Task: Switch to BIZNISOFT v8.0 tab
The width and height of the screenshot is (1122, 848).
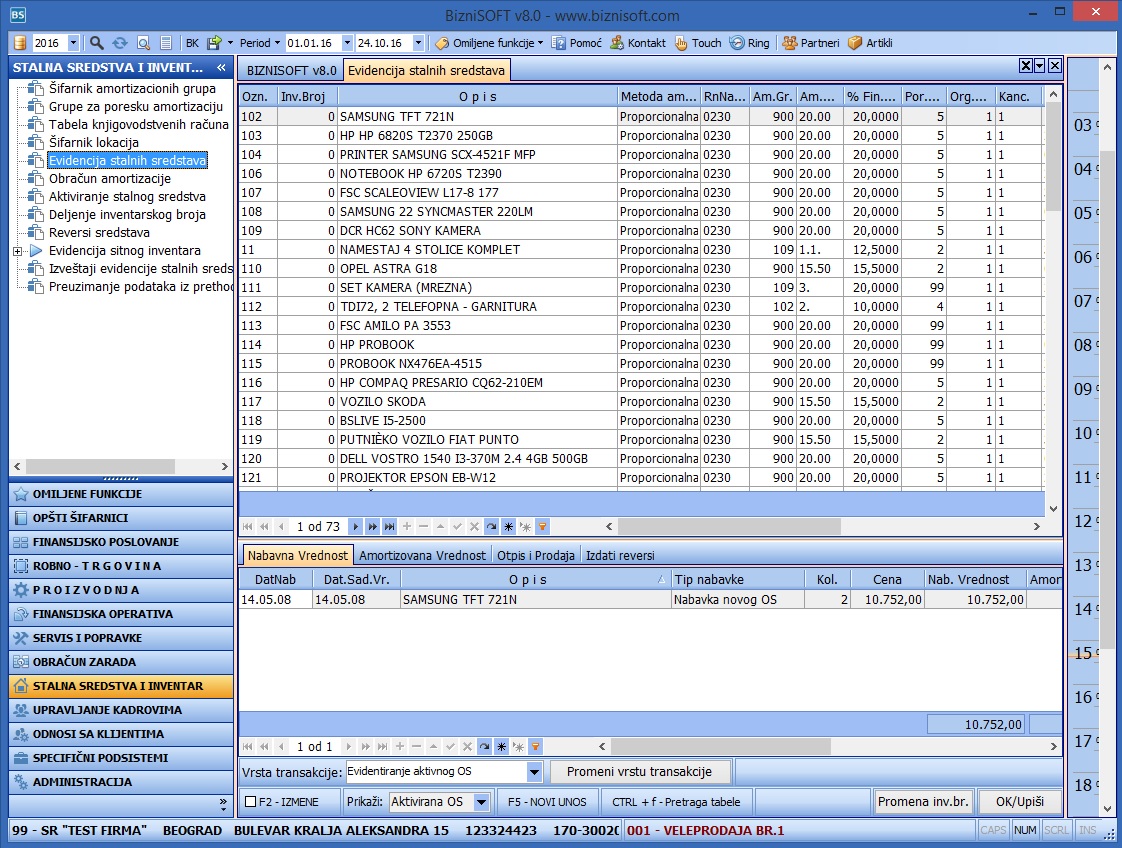Action: pos(291,70)
